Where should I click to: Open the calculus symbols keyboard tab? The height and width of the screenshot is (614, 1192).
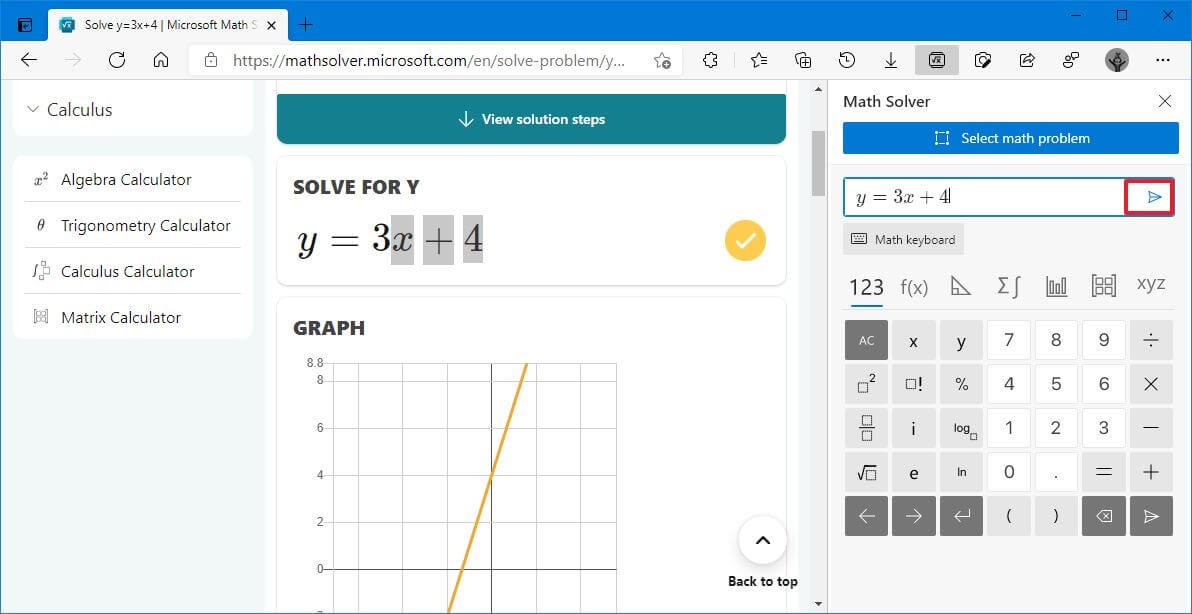[1009, 286]
